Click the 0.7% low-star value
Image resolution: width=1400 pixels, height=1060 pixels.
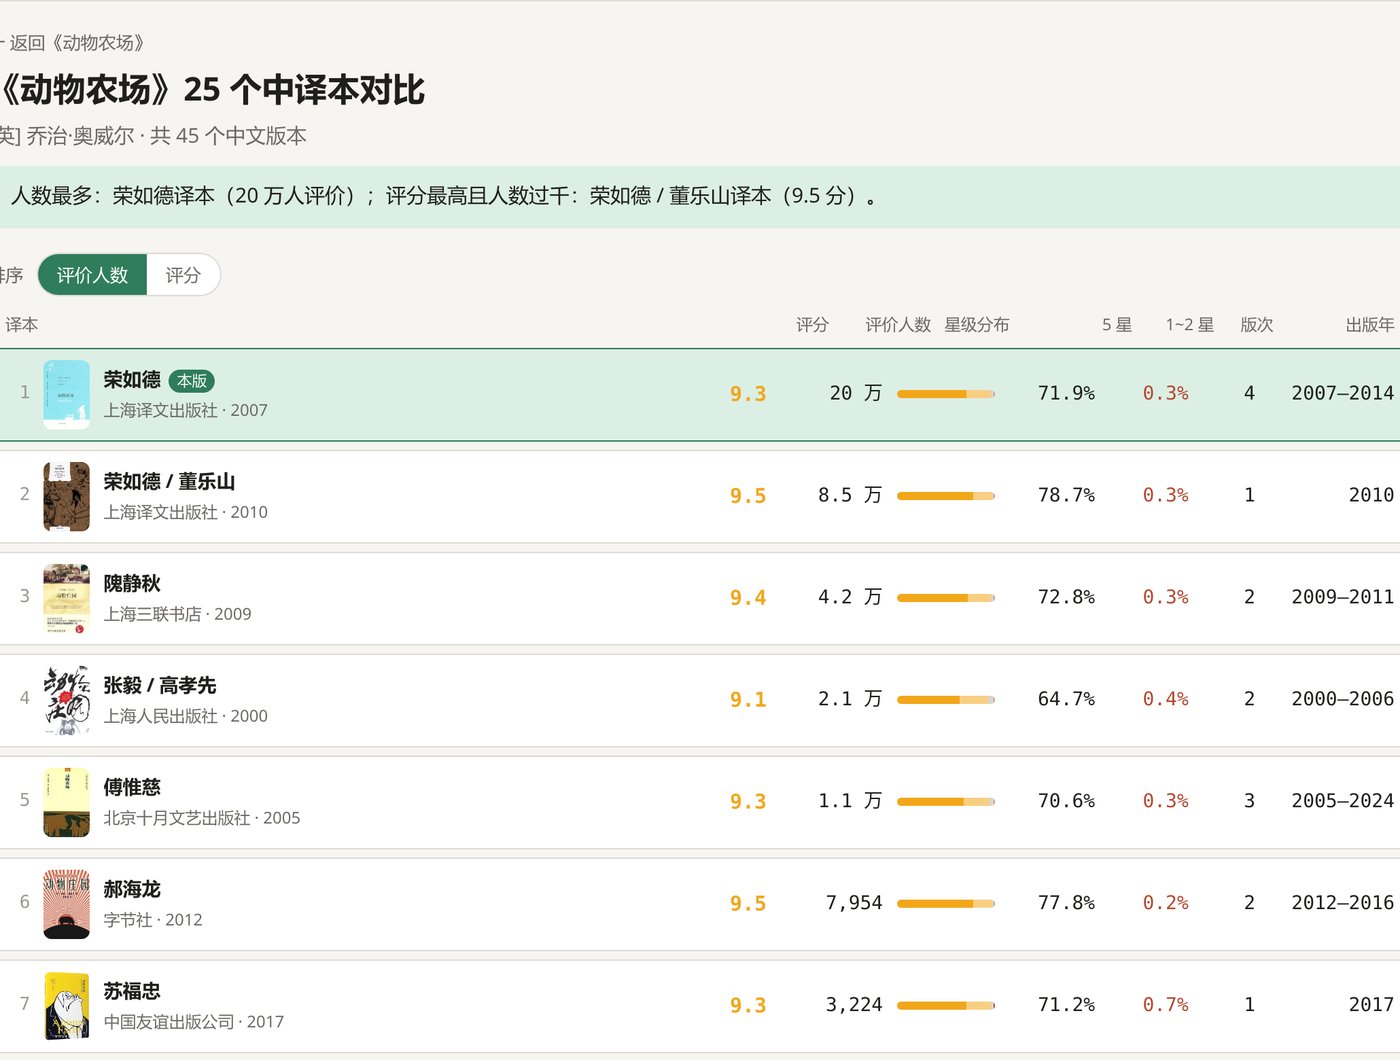1166,1005
